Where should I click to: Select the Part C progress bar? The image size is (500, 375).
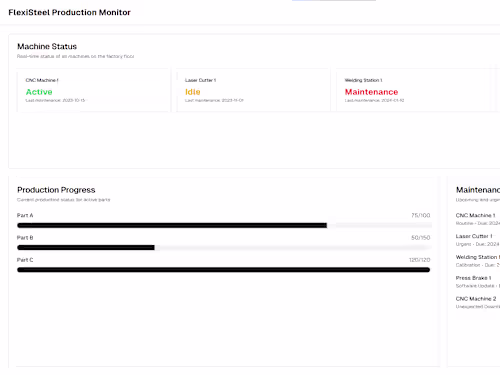tap(224, 270)
